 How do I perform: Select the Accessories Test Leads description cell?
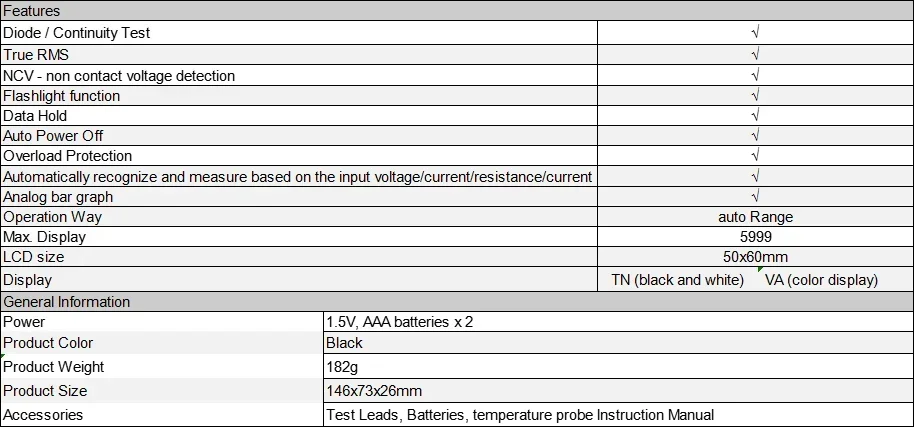click(619, 415)
